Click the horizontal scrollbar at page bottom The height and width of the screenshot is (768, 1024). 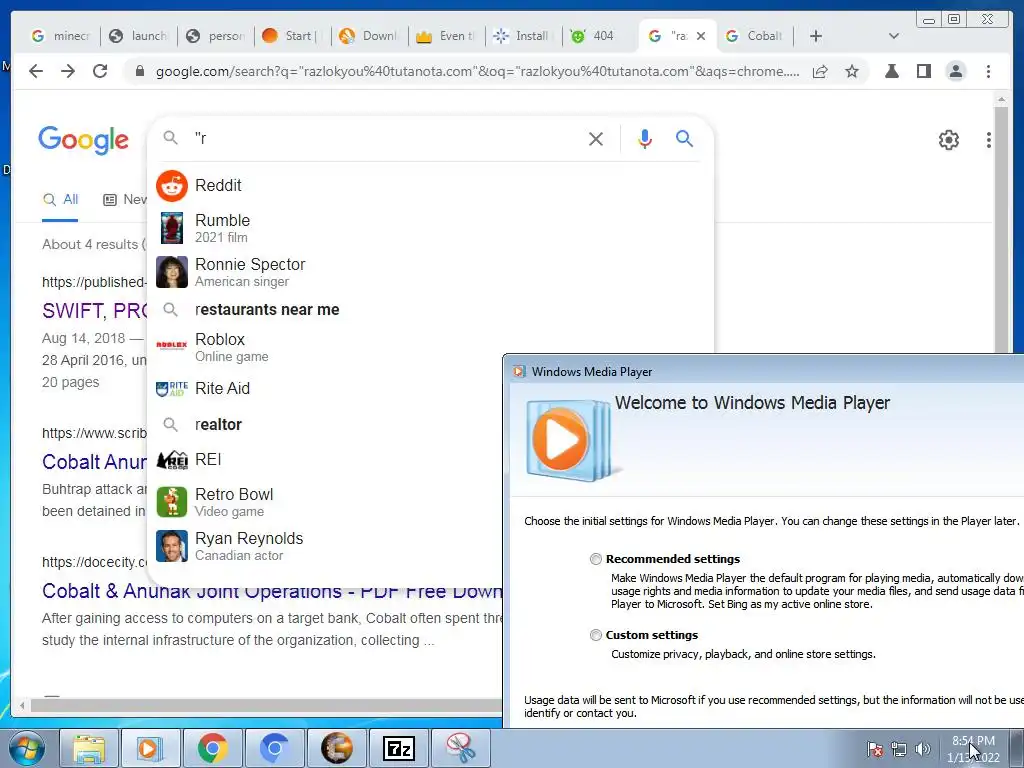[264, 705]
